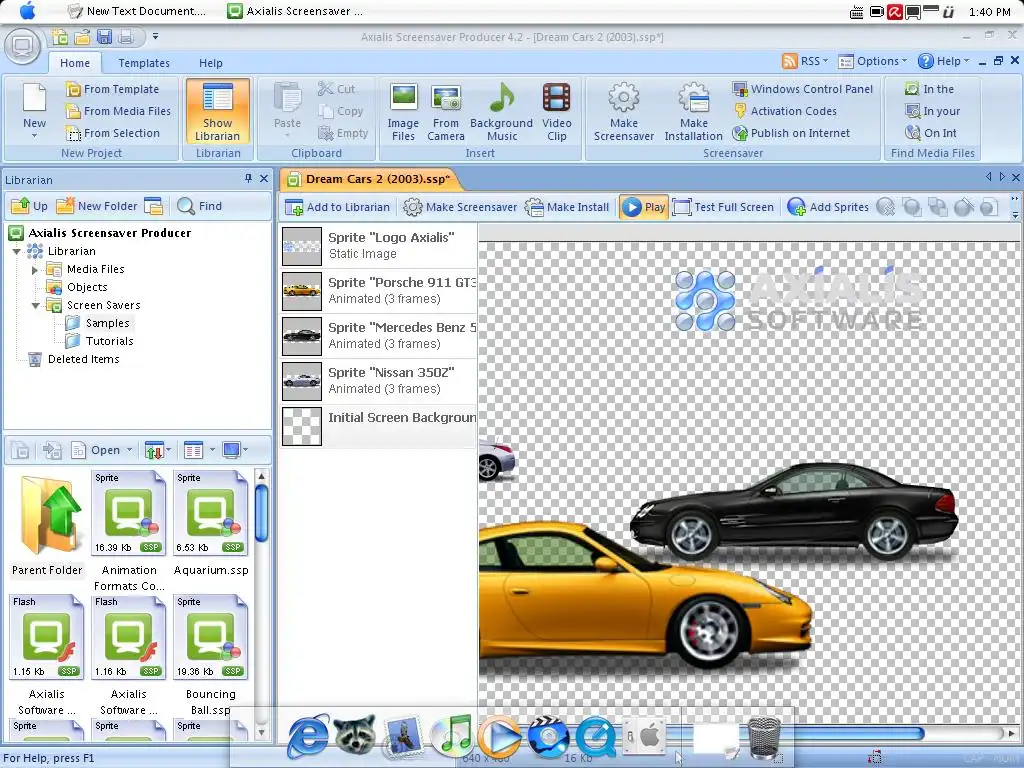
Task: Create project From Selection
Action: click(112, 133)
